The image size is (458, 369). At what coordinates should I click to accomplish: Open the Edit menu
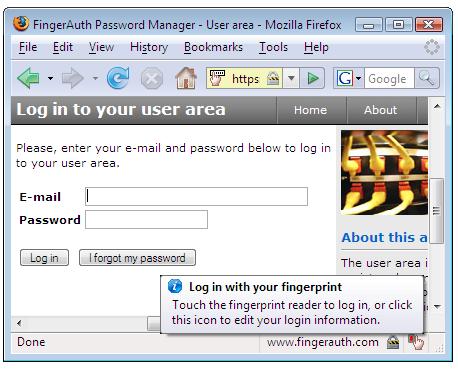pyautogui.click(x=63, y=47)
